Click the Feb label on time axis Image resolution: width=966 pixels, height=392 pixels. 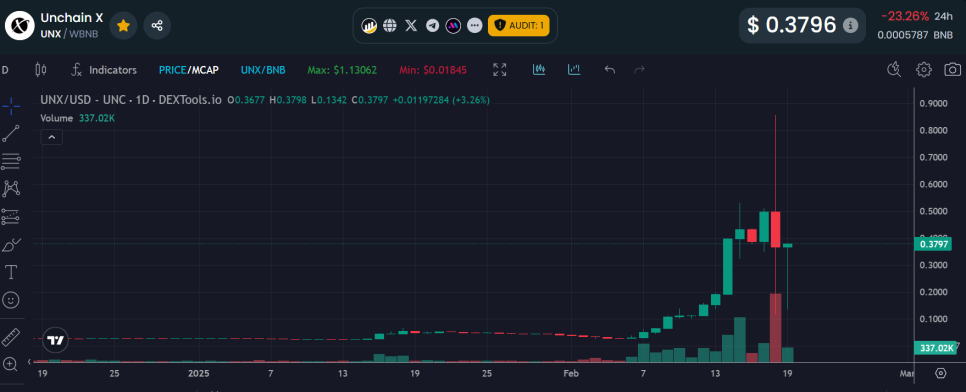[x=571, y=374]
